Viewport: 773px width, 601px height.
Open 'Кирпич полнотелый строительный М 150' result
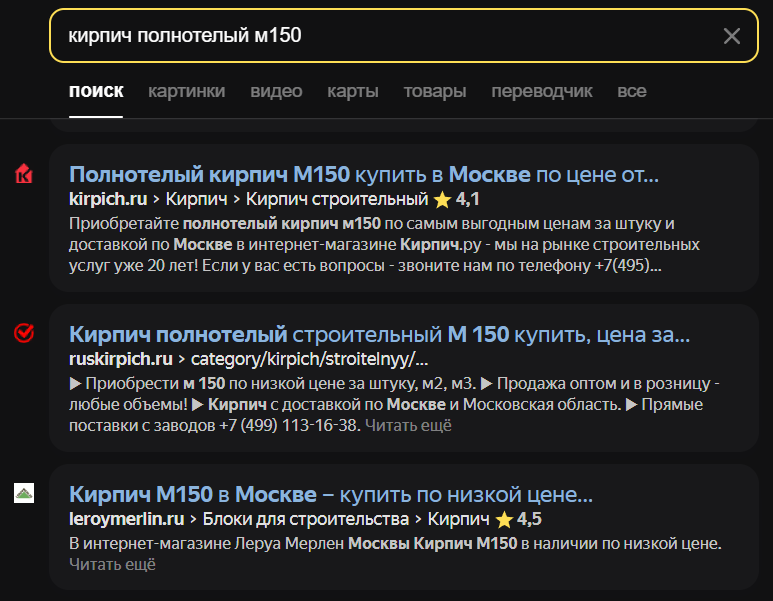click(x=379, y=334)
